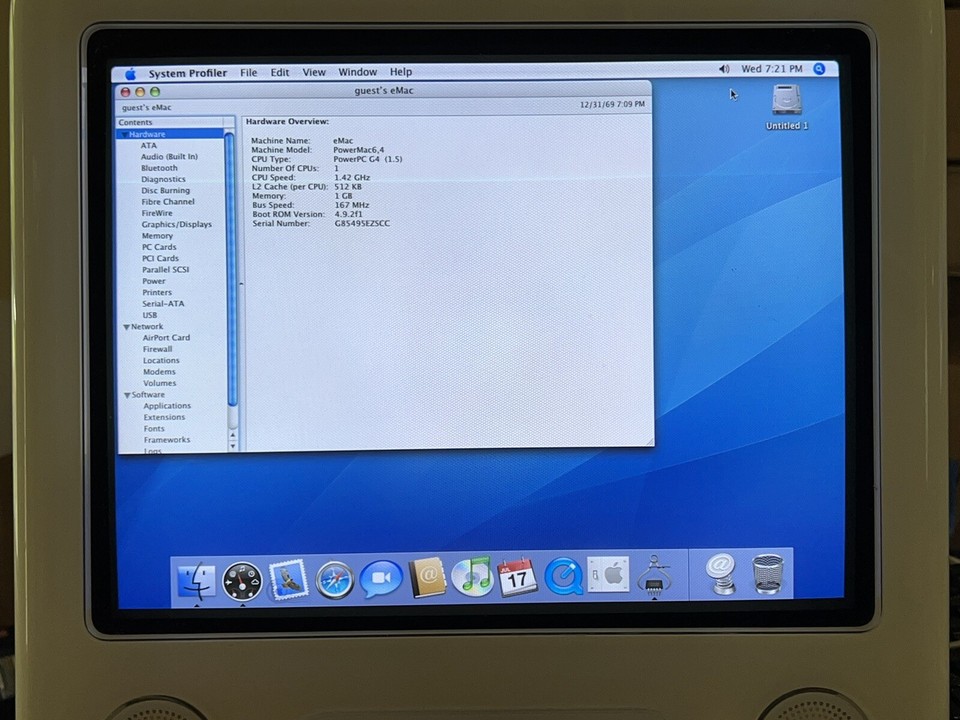
Task: Open Mail from the Dock
Action: (x=288, y=576)
